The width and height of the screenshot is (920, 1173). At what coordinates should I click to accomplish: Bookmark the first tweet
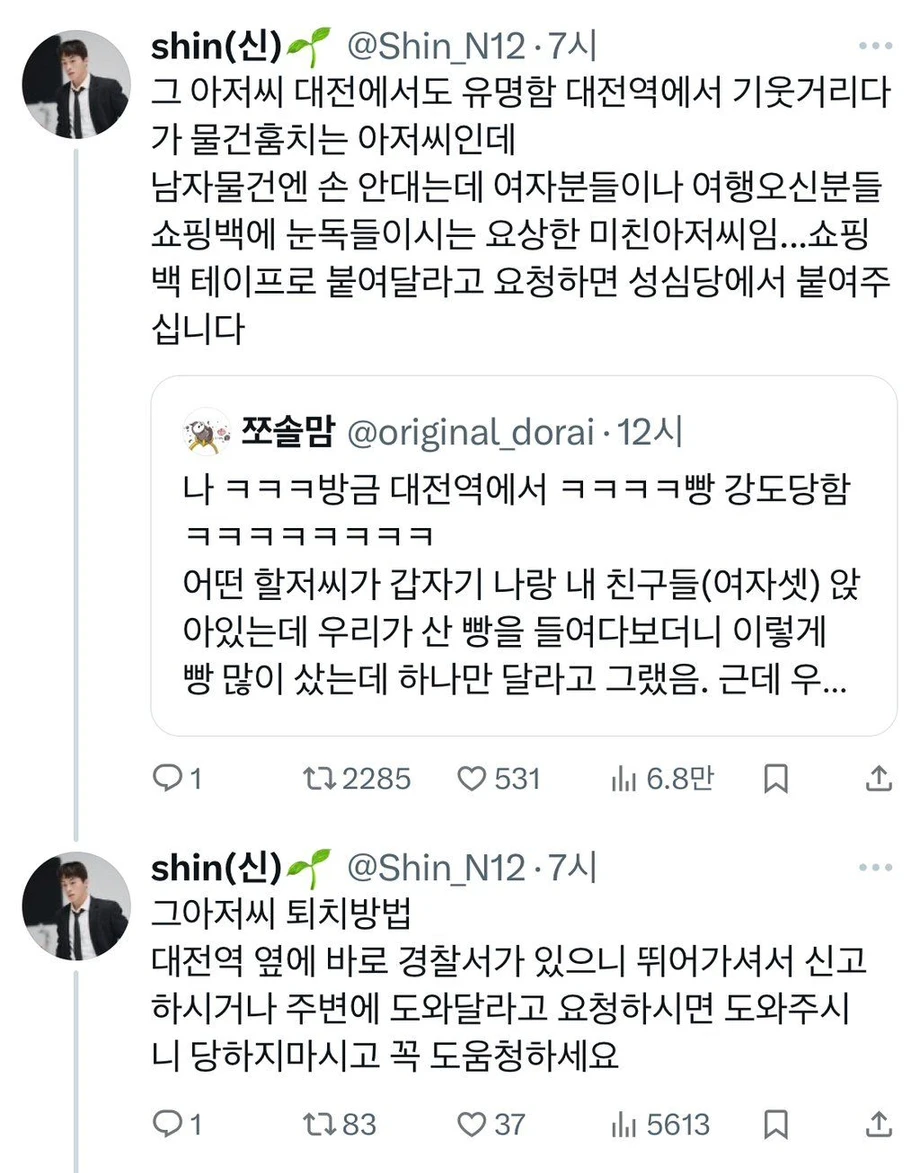click(776, 779)
